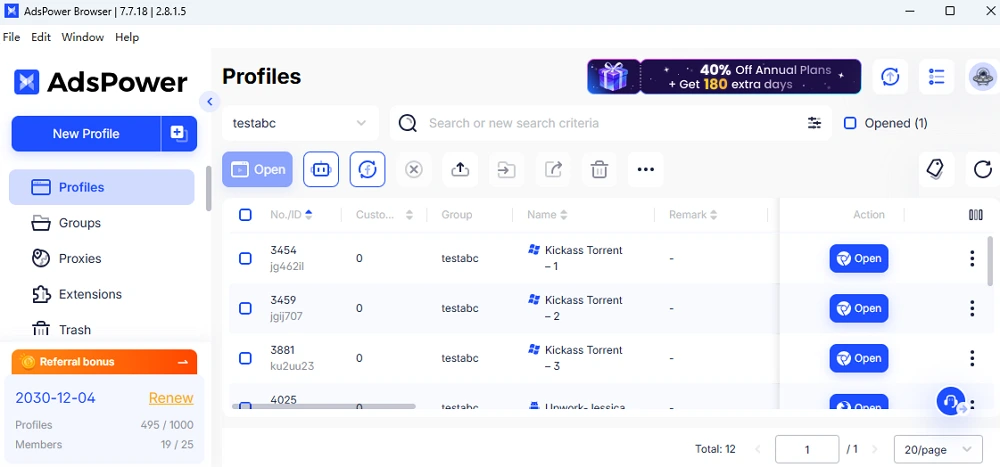Open the Edit menu
The height and width of the screenshot is (467, 1000).
click(x=41, y=37)
